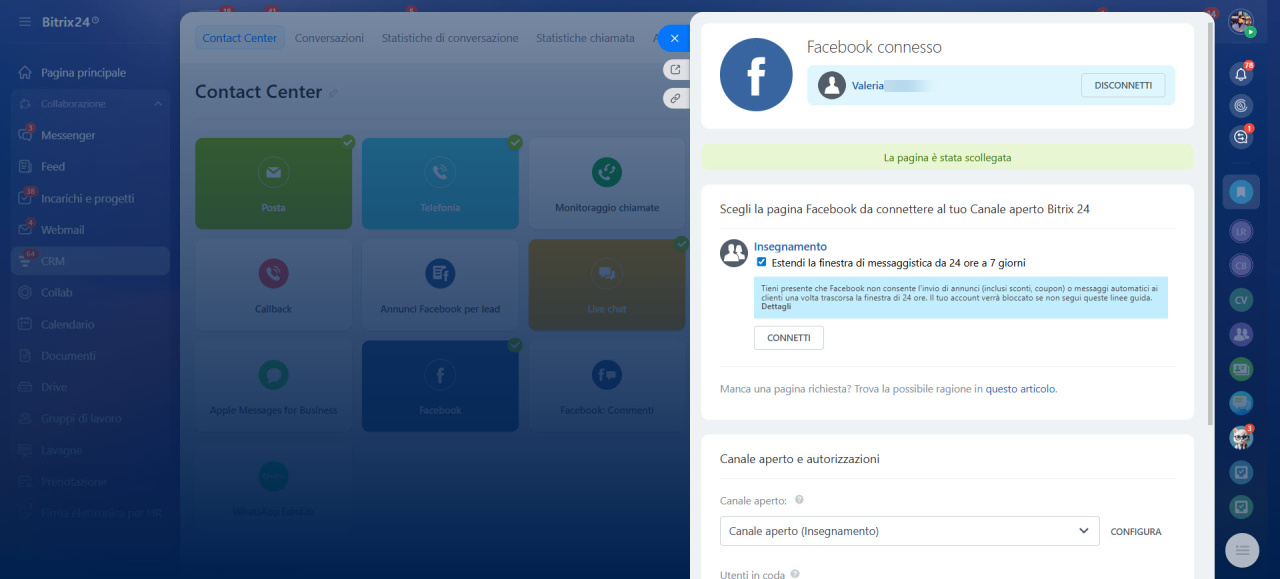Screen dimensions: 1280x579
Task: Open the Feed icon in the sidebar
Action: pyautogui.click(x=24, y=167)
